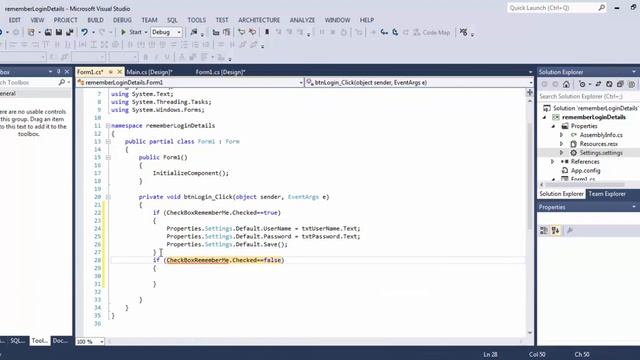Viewport: 640px width, 360px height.
Task: Click the Home icon in Solution Explorer
Action: point(566,84)
